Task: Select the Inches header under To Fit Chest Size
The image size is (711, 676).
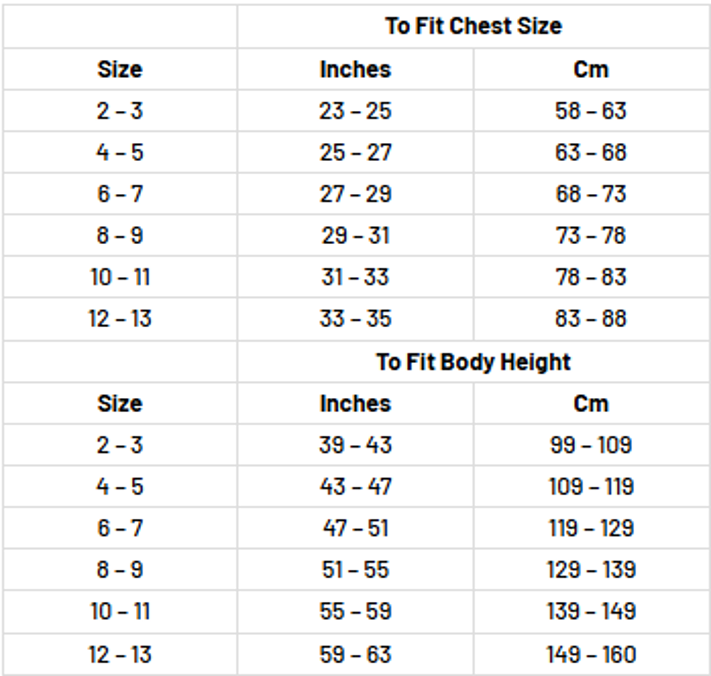Action: [355, 70]
